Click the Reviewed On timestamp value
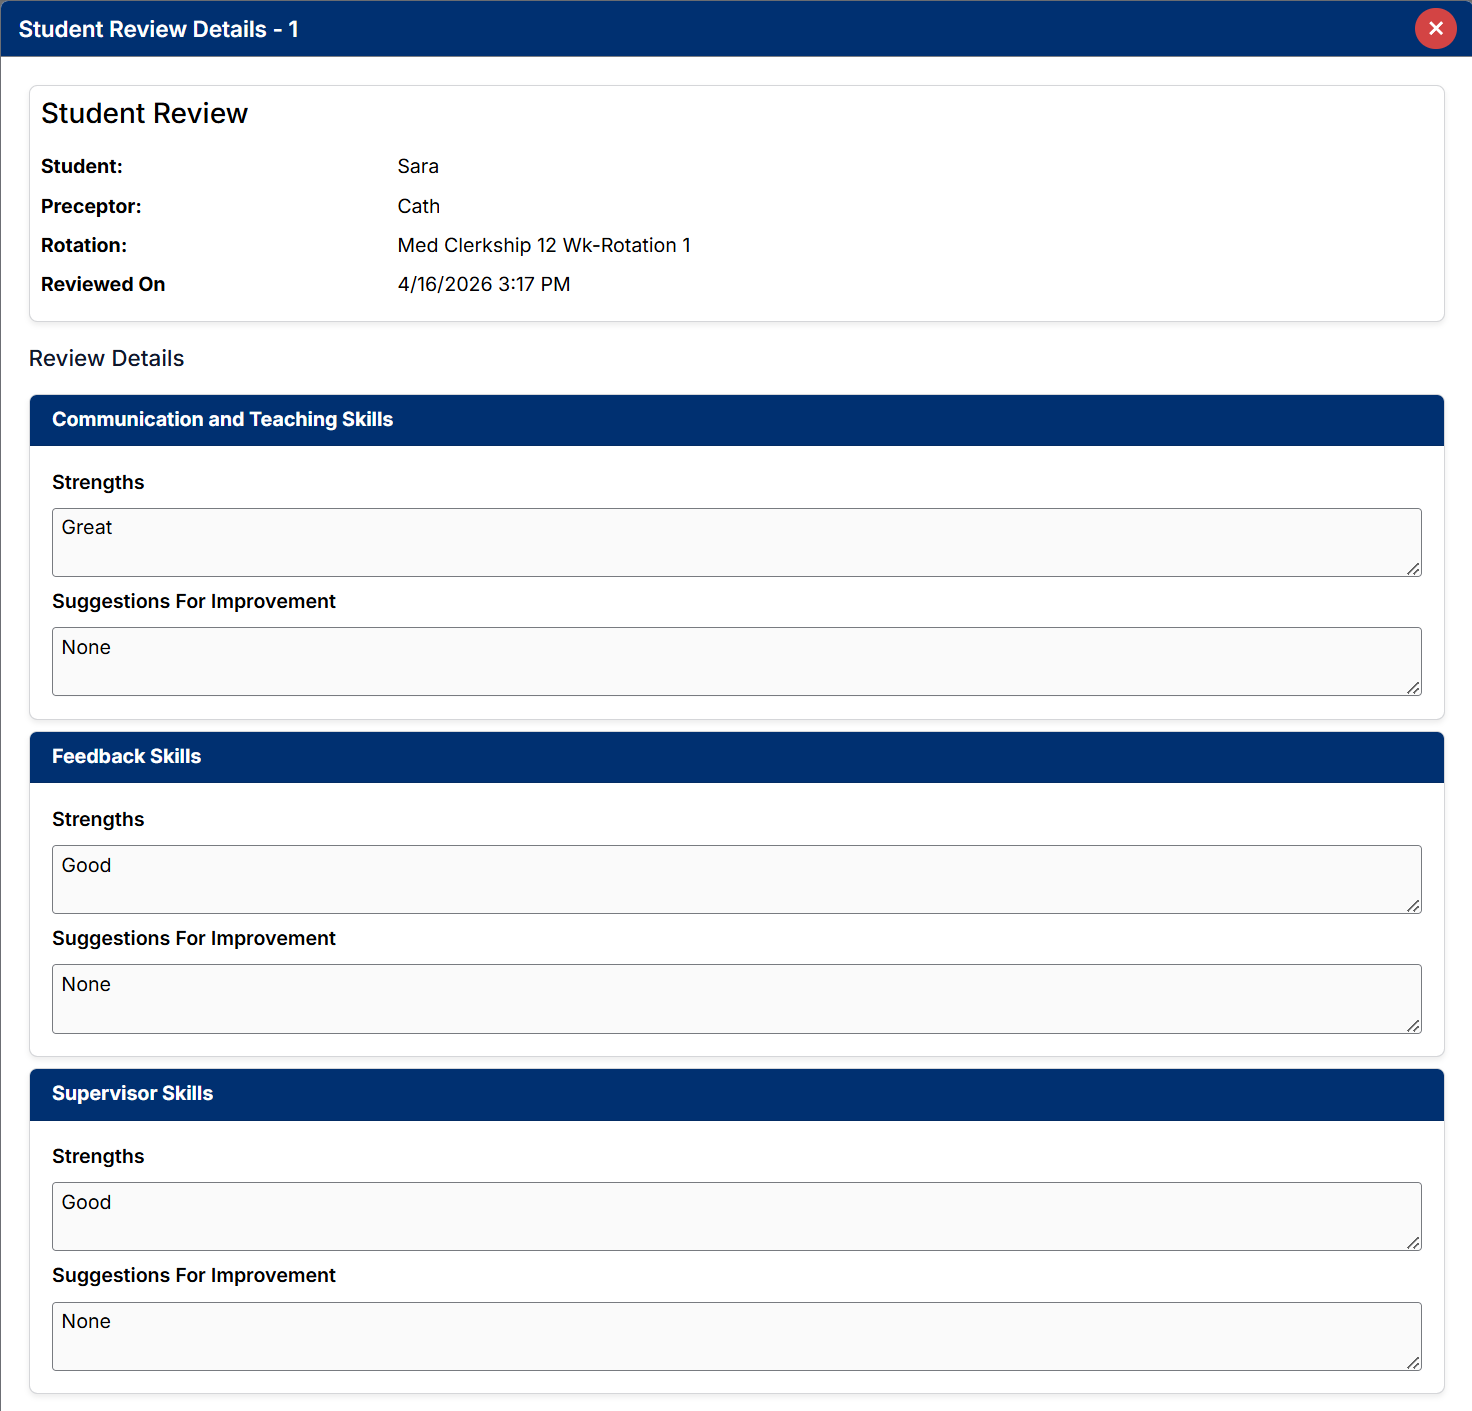Screen dimensions: 1472x1411 [483, 284]
